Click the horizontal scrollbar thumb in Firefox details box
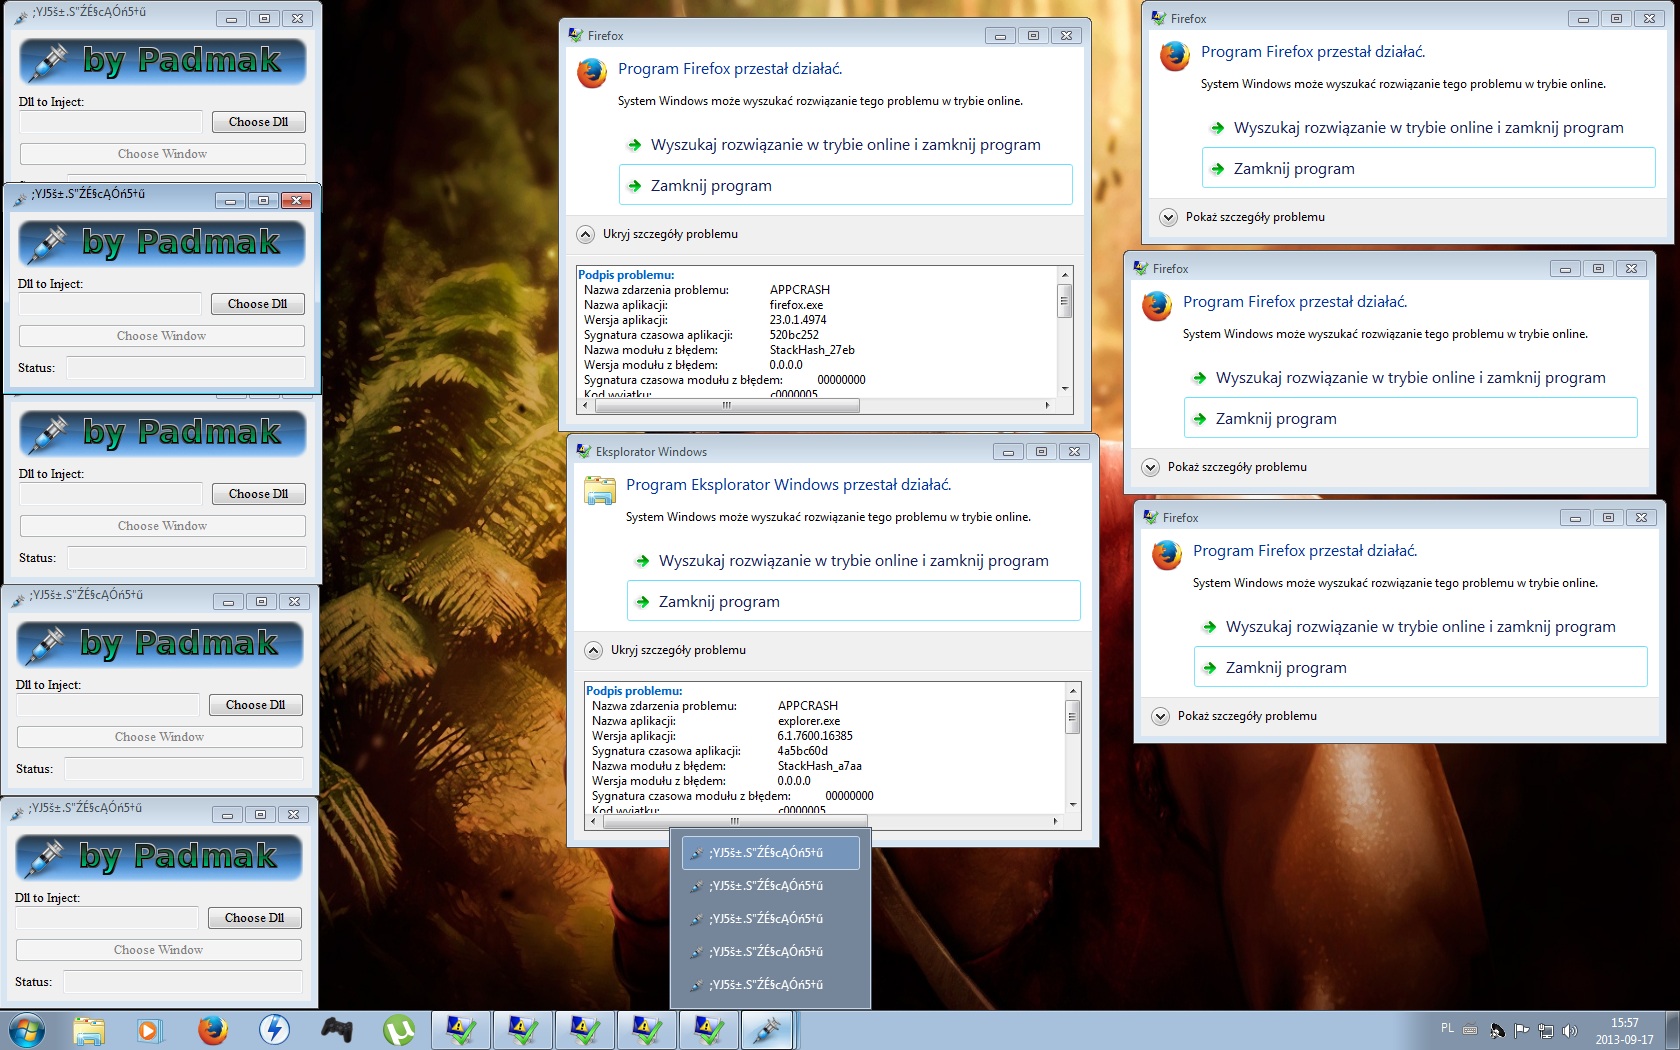Image resolution: width=1680 pixels, height=1050 pixels. pyautogui.click(x=727, y=405)
